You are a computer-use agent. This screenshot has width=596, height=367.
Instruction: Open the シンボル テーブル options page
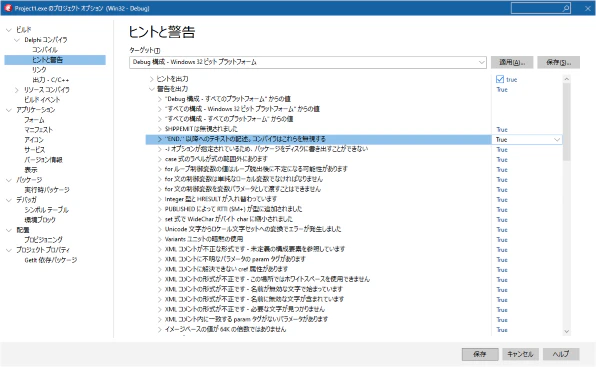(x=46, y=210)
